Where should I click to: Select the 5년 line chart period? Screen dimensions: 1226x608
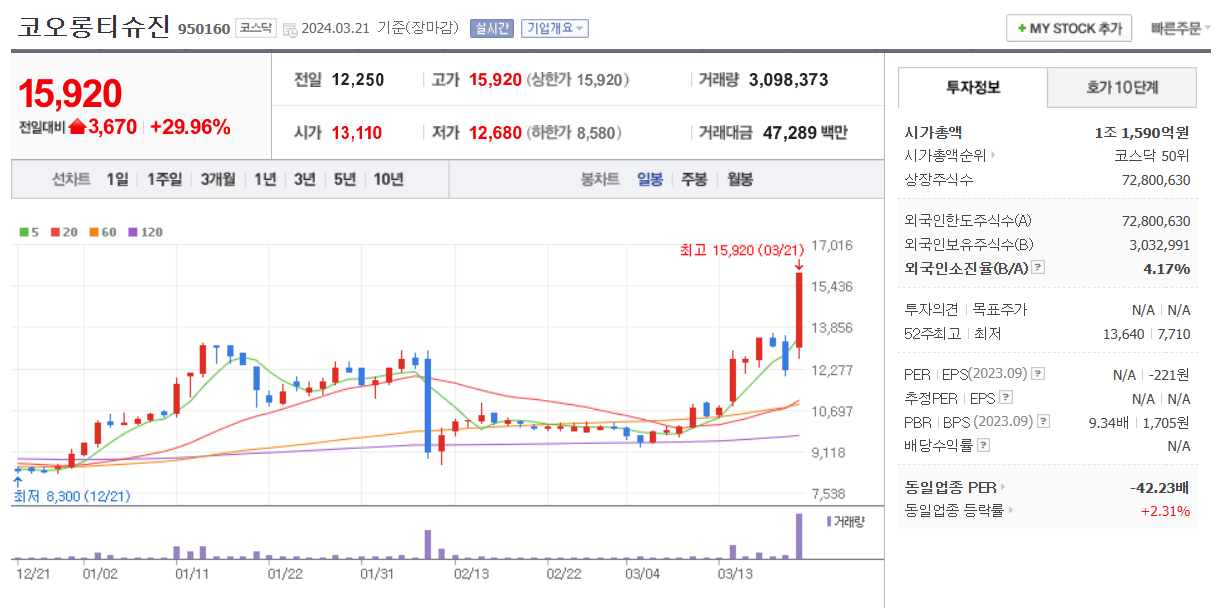(x=345, y=179)
